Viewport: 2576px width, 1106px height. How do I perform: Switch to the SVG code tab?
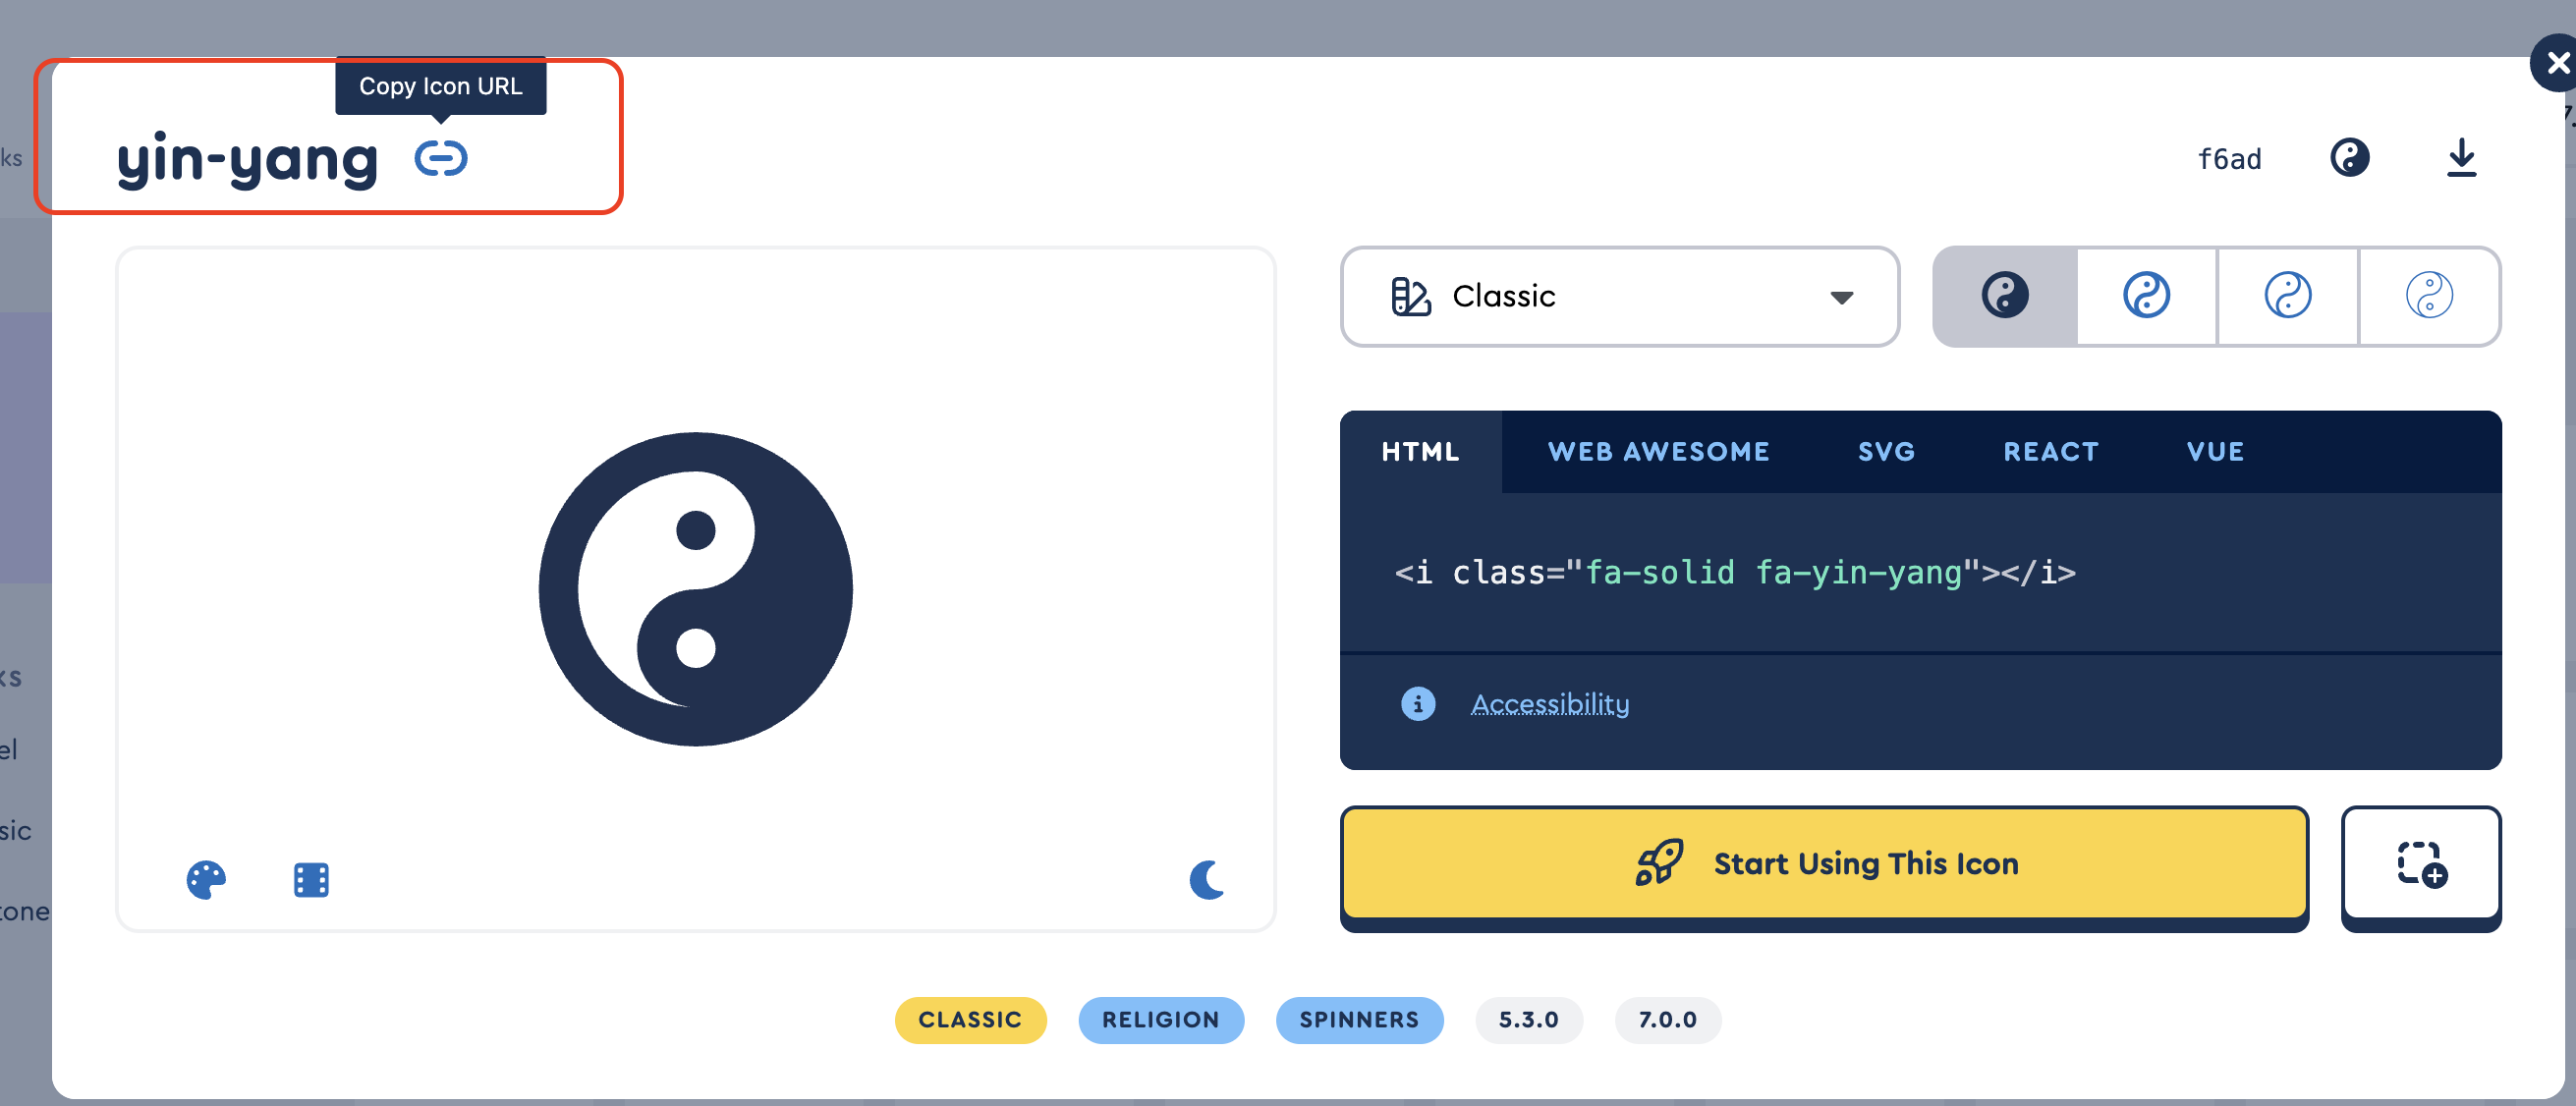pyautogui.click(x=1886, y=452)
